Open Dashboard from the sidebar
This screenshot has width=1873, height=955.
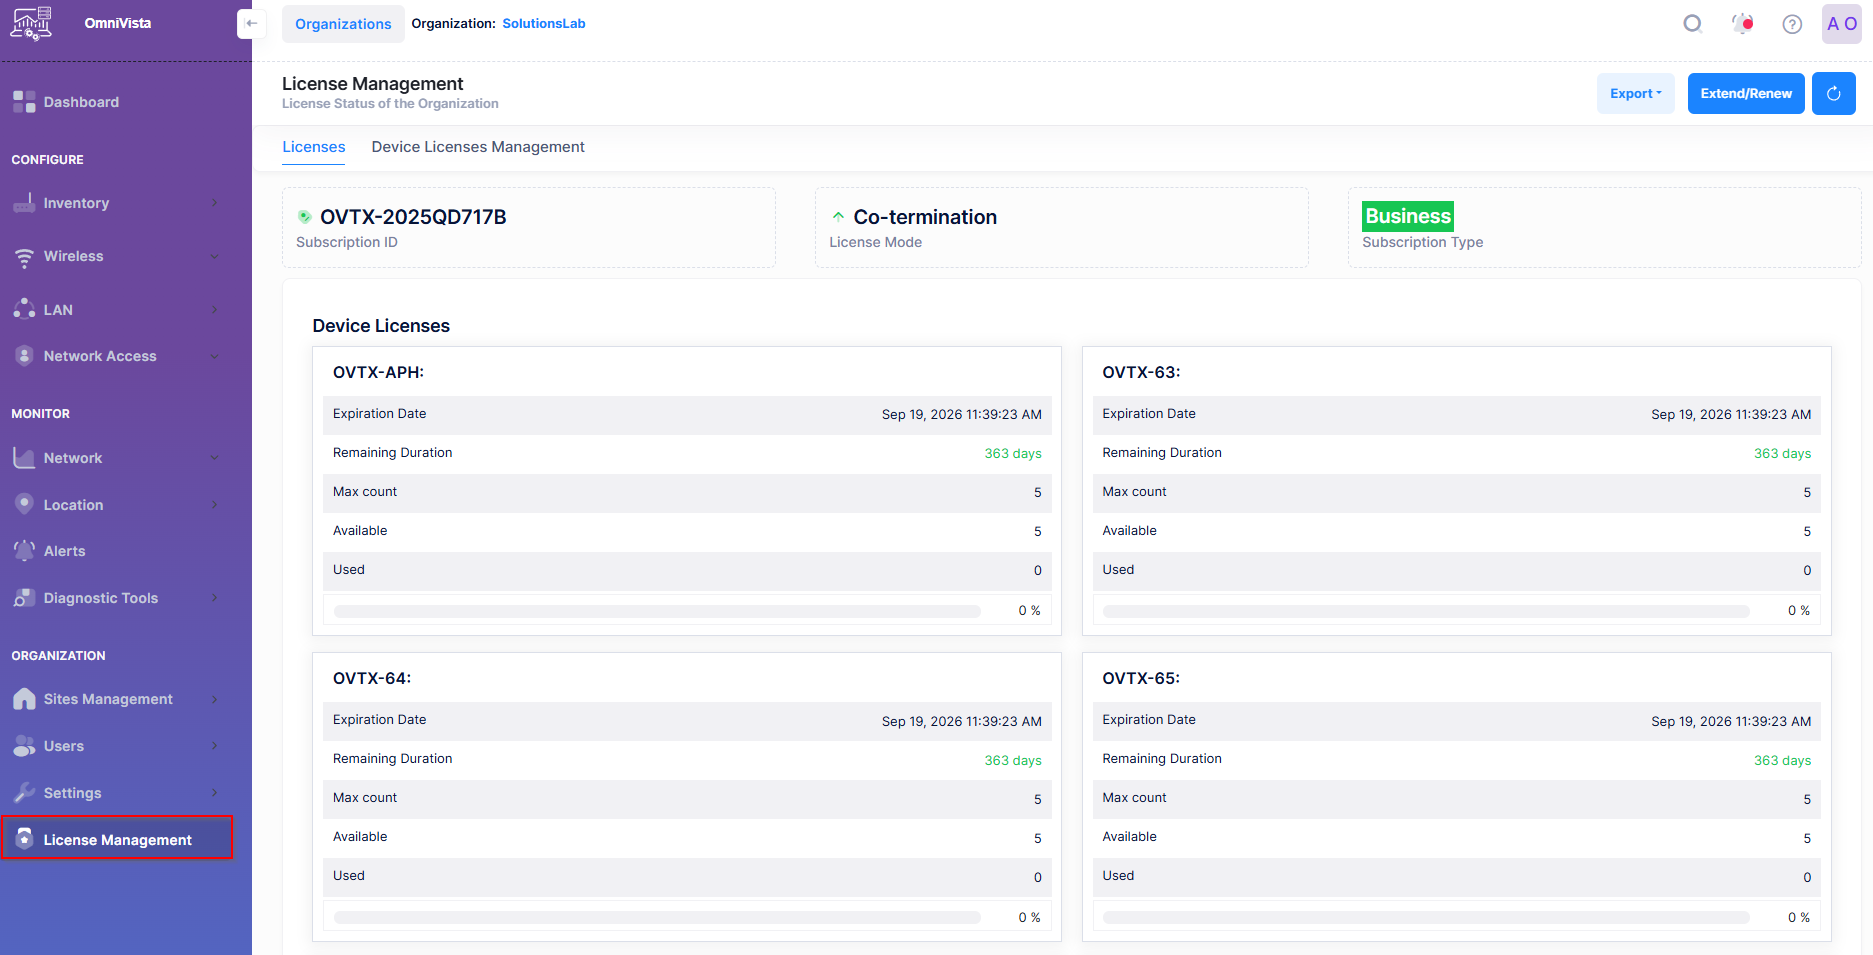80,102
